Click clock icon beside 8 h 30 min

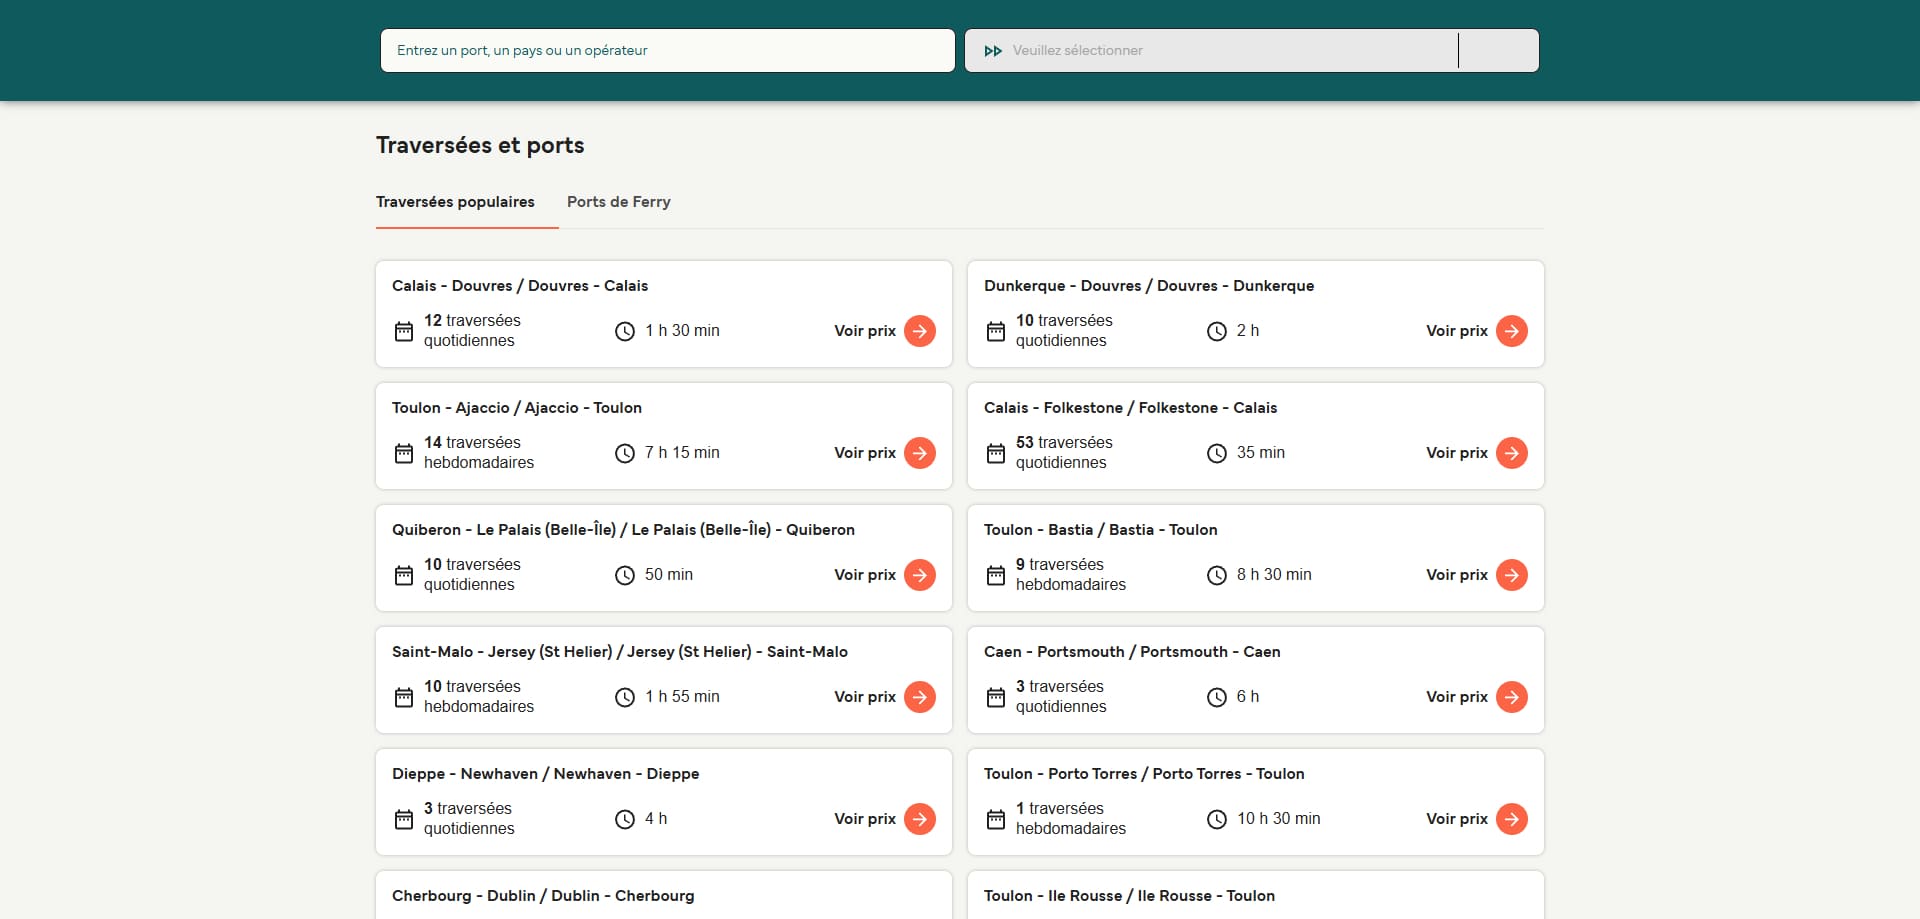[1217, 575]
